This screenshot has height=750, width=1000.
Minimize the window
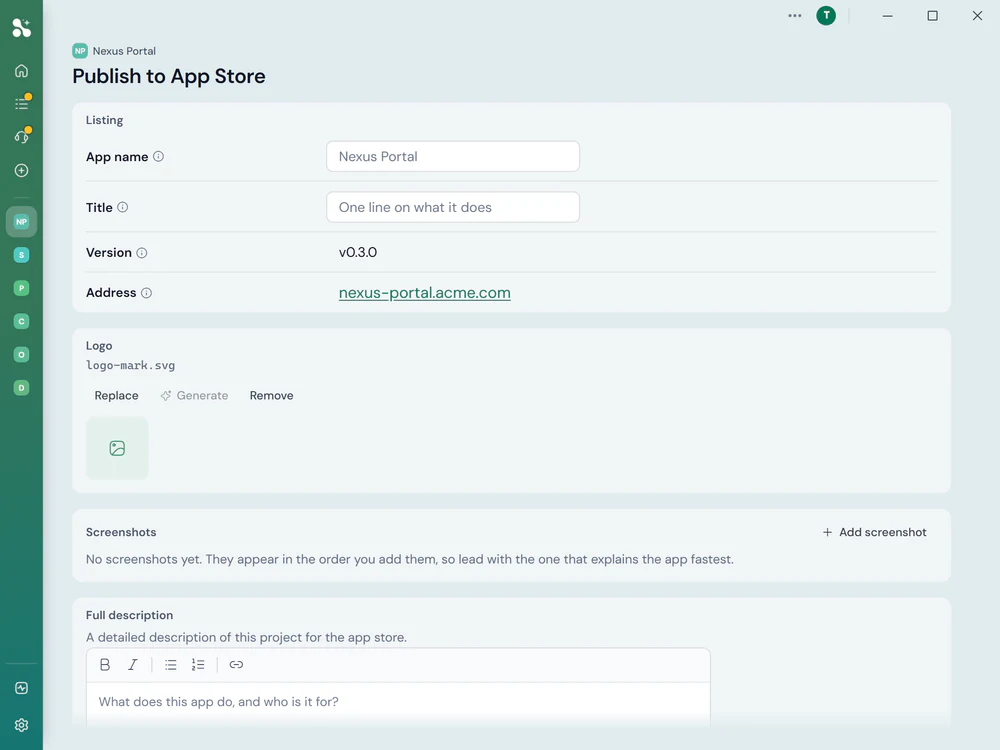coord(887,15)
